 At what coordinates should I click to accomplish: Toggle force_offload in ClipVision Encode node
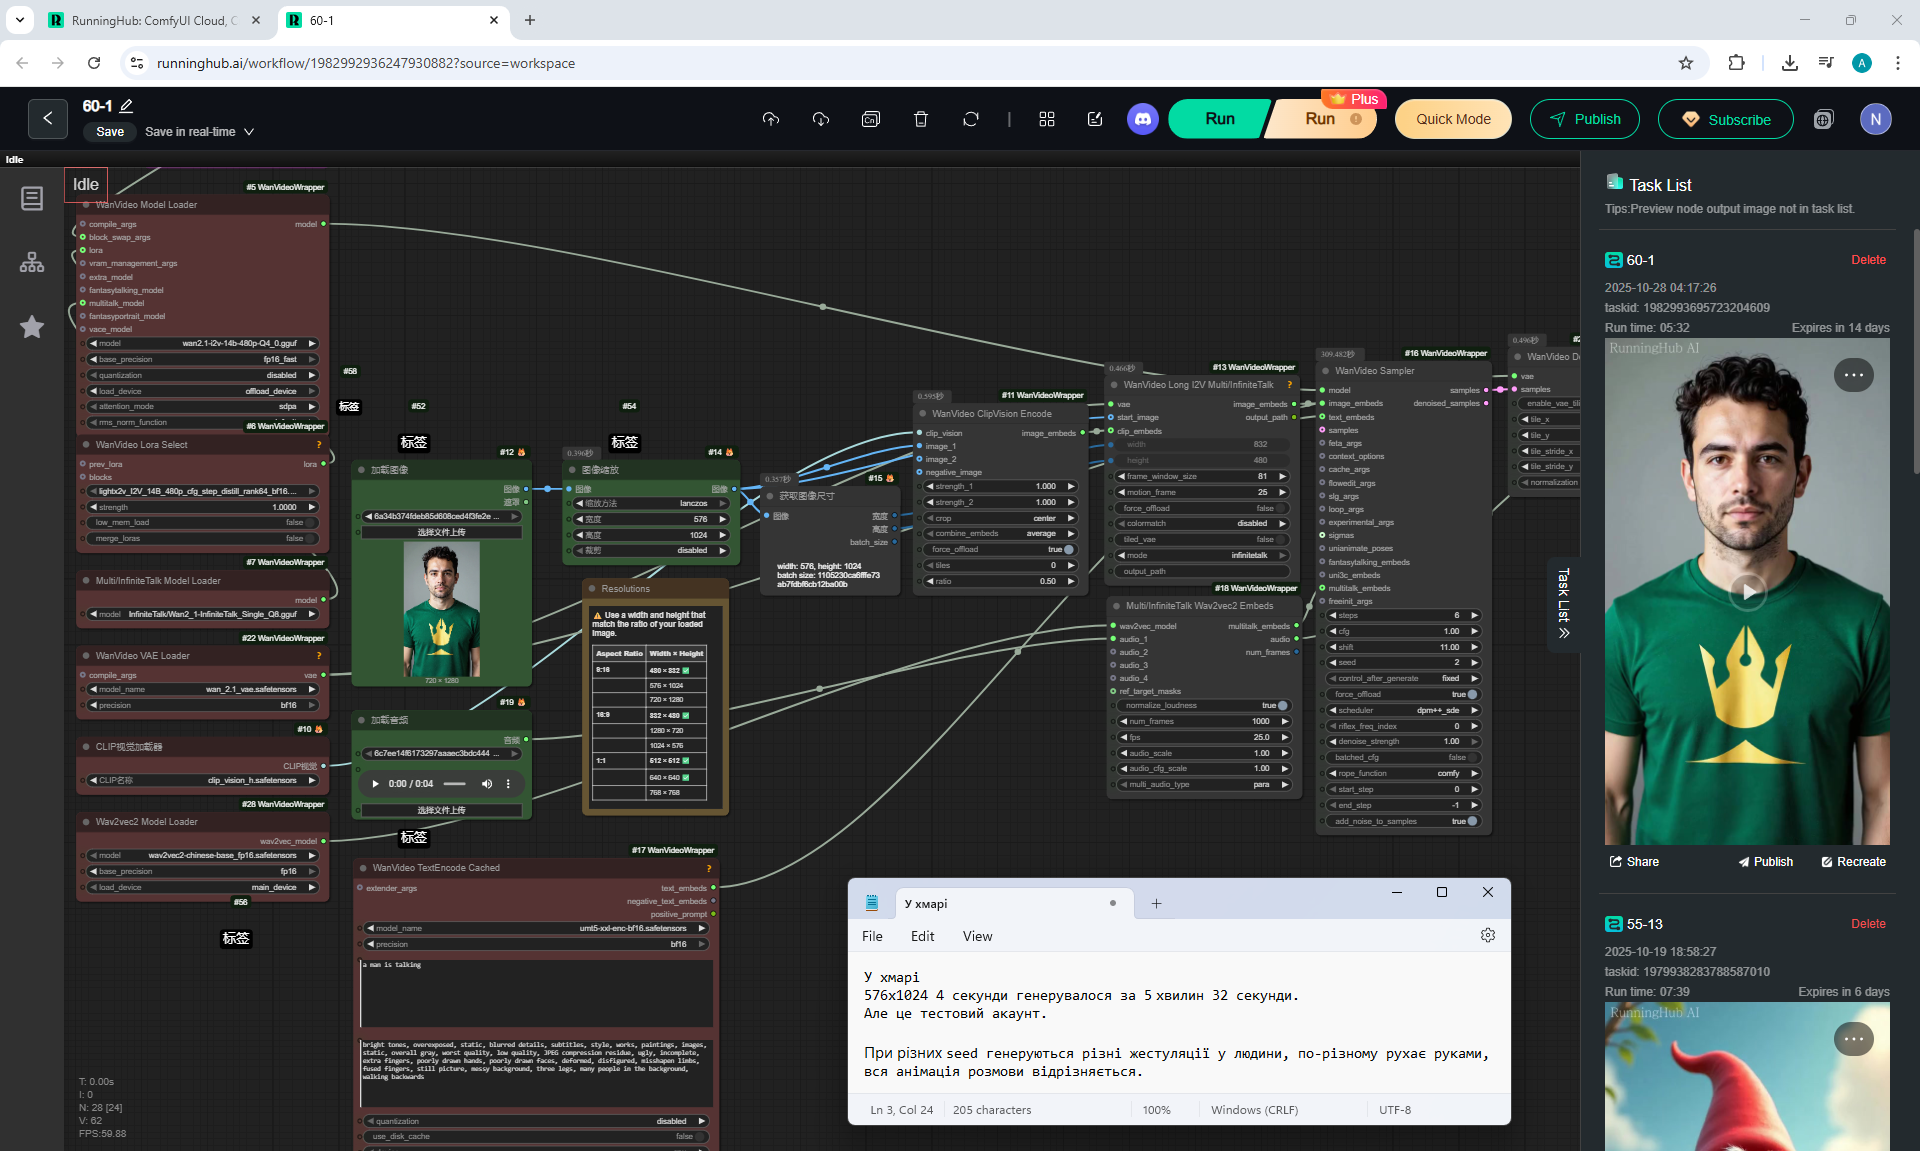(1068, 550)
